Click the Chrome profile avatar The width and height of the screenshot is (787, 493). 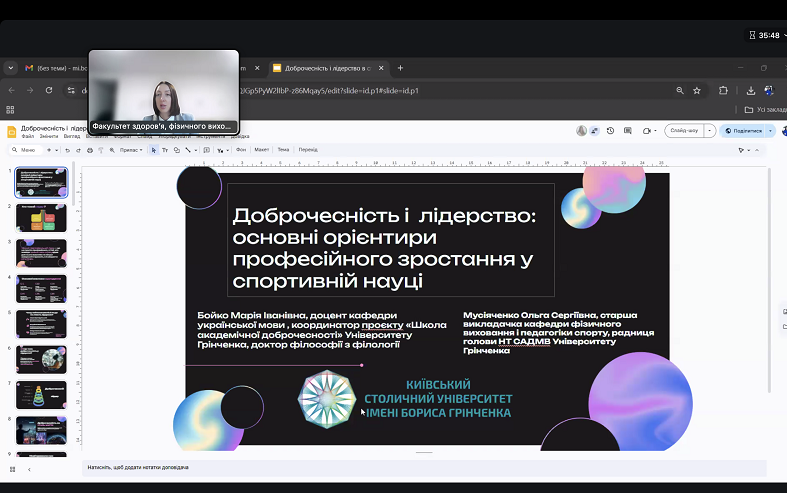(769, 91)
